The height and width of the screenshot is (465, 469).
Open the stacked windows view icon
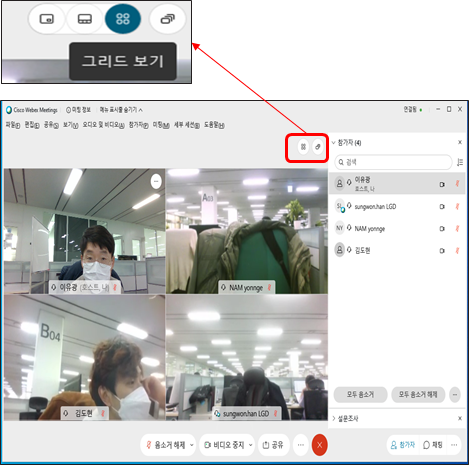(168, 19)
